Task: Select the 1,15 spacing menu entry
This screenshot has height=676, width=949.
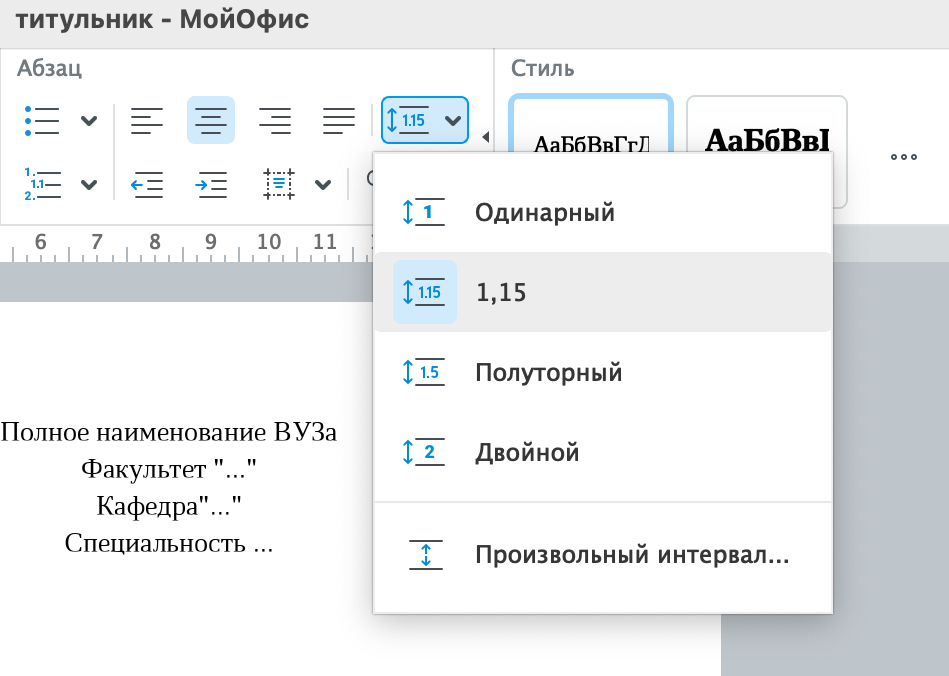Action: (x=603, y=292)
